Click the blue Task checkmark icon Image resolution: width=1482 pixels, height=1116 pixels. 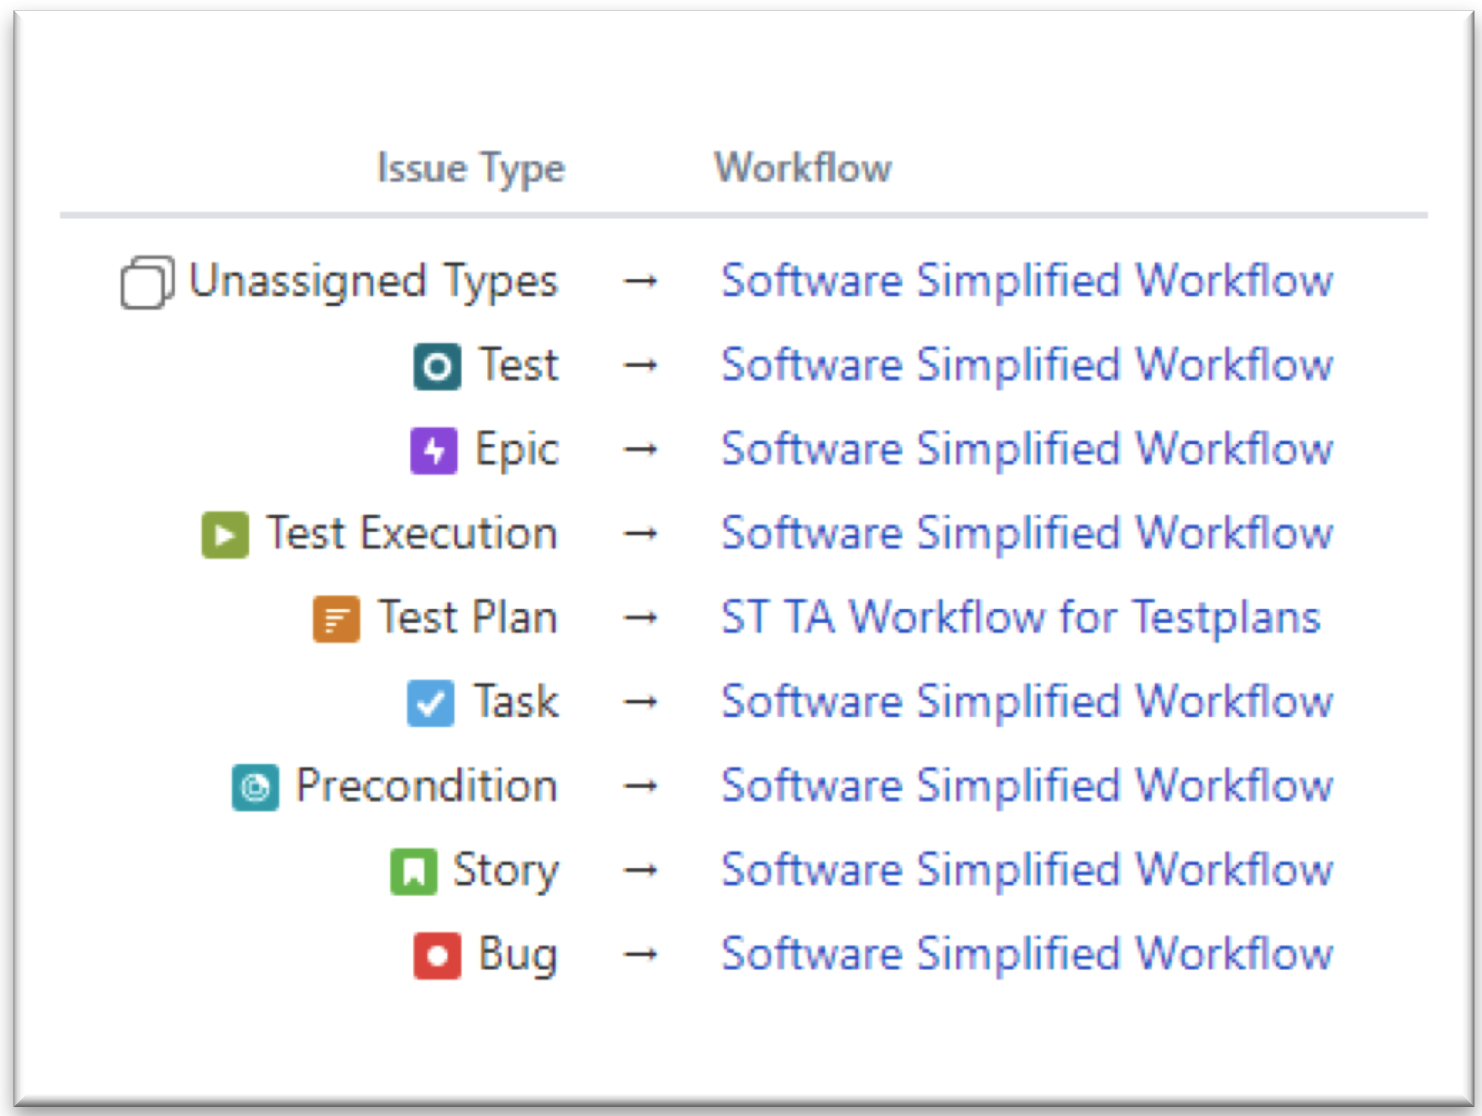point(431,703)
